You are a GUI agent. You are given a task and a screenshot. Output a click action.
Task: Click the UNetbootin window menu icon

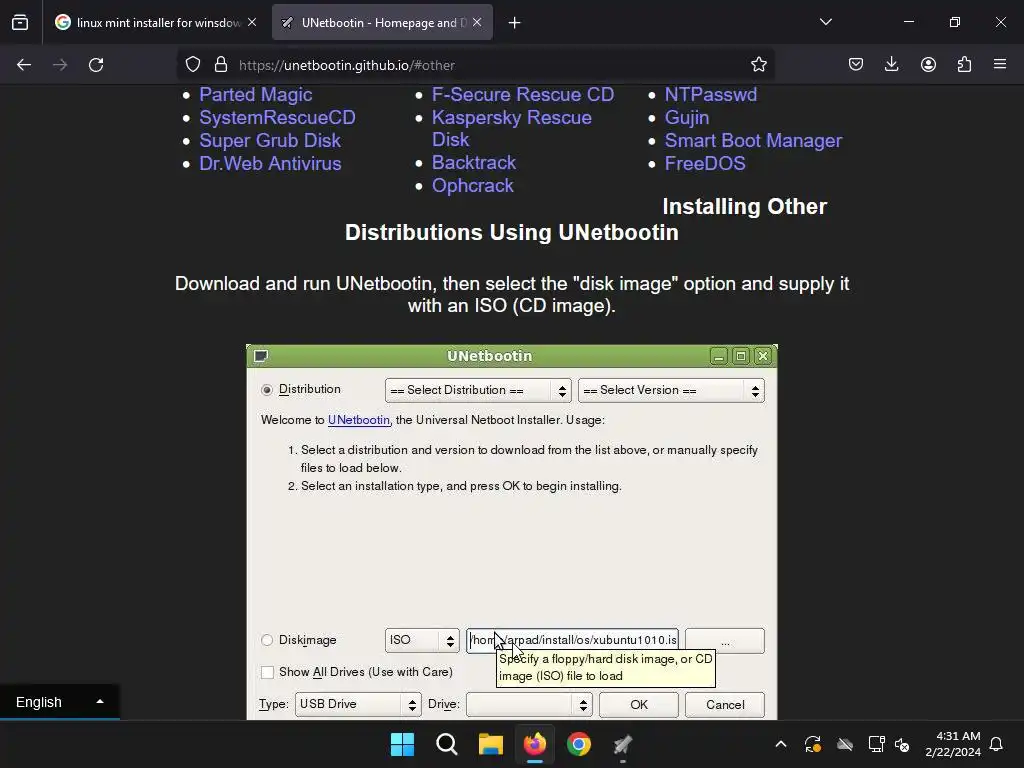[261, 356]
